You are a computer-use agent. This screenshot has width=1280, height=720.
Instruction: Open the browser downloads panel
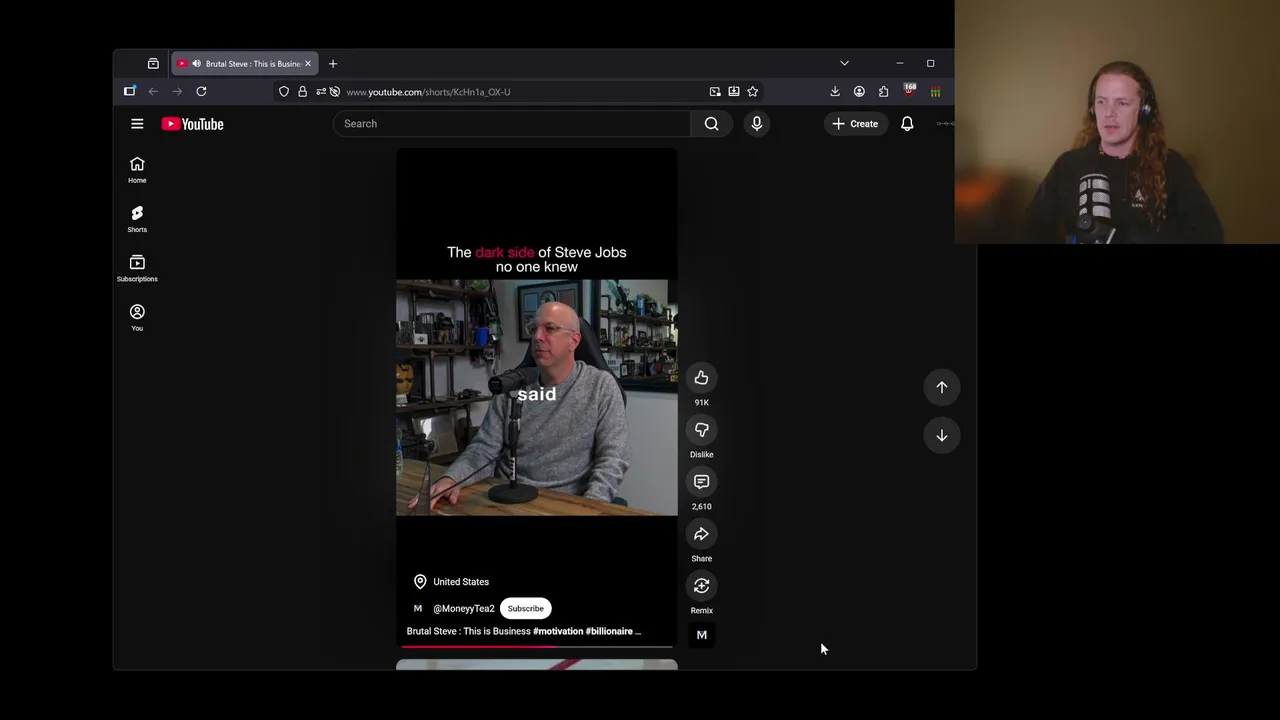coord(835,92)
